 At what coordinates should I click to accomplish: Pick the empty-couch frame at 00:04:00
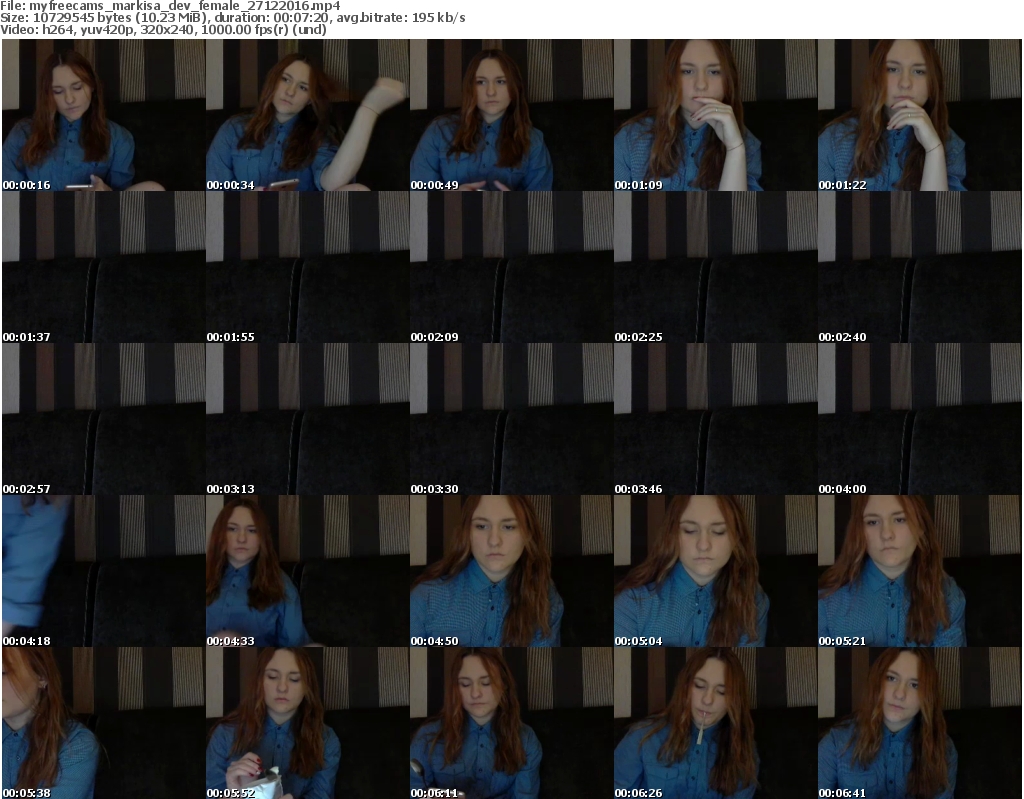tap(920, 419)
